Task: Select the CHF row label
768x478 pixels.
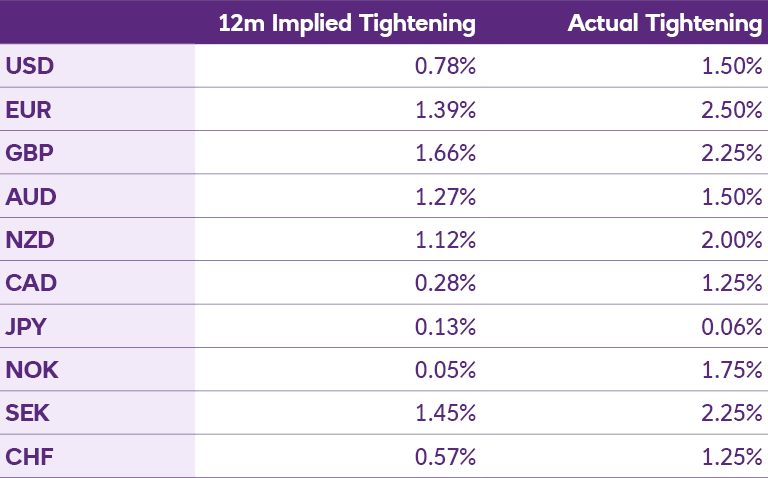Action: 29,457
